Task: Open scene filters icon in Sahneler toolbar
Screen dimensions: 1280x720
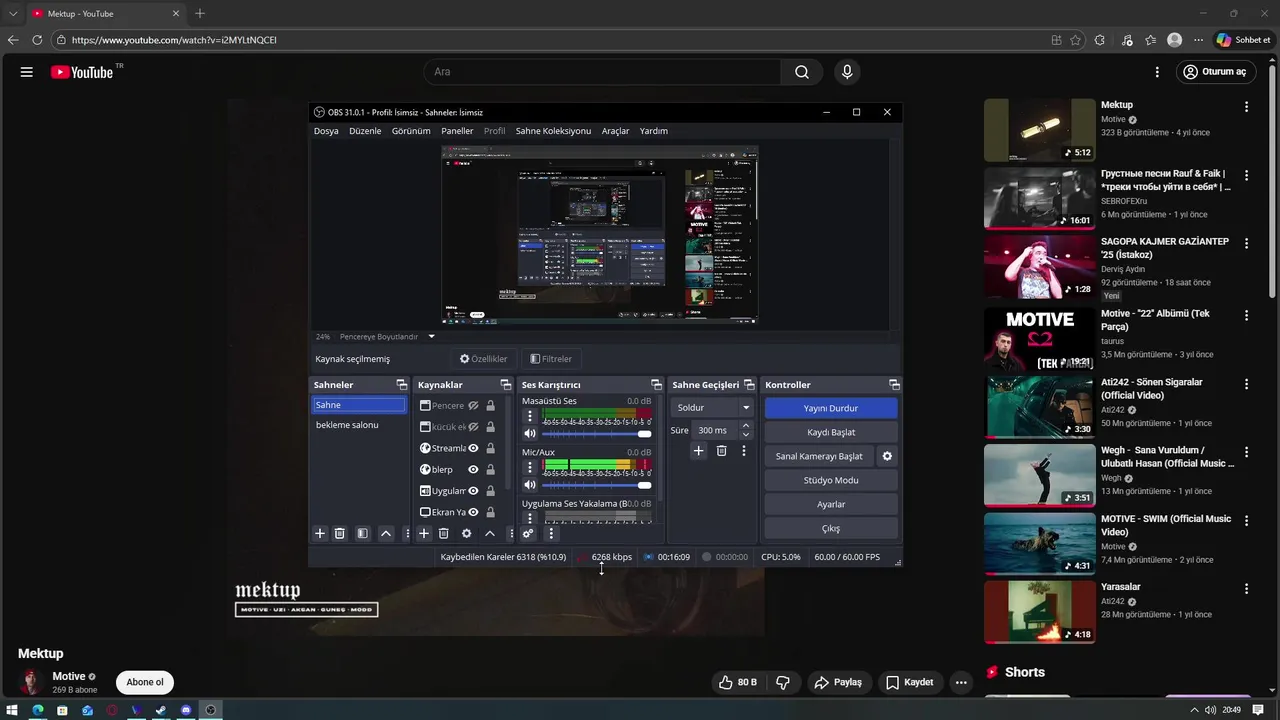Action: tap(363, 534)
